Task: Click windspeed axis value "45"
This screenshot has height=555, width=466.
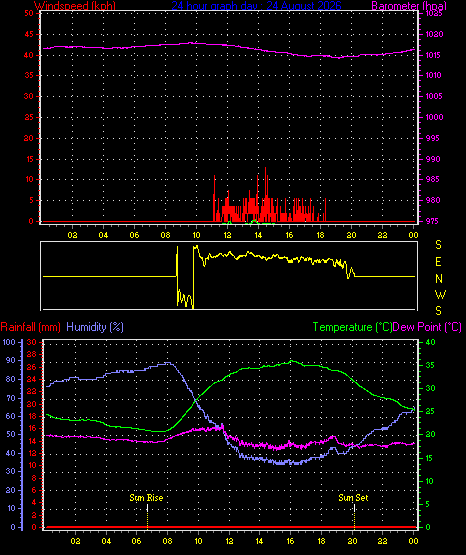Action: (29, 34)
